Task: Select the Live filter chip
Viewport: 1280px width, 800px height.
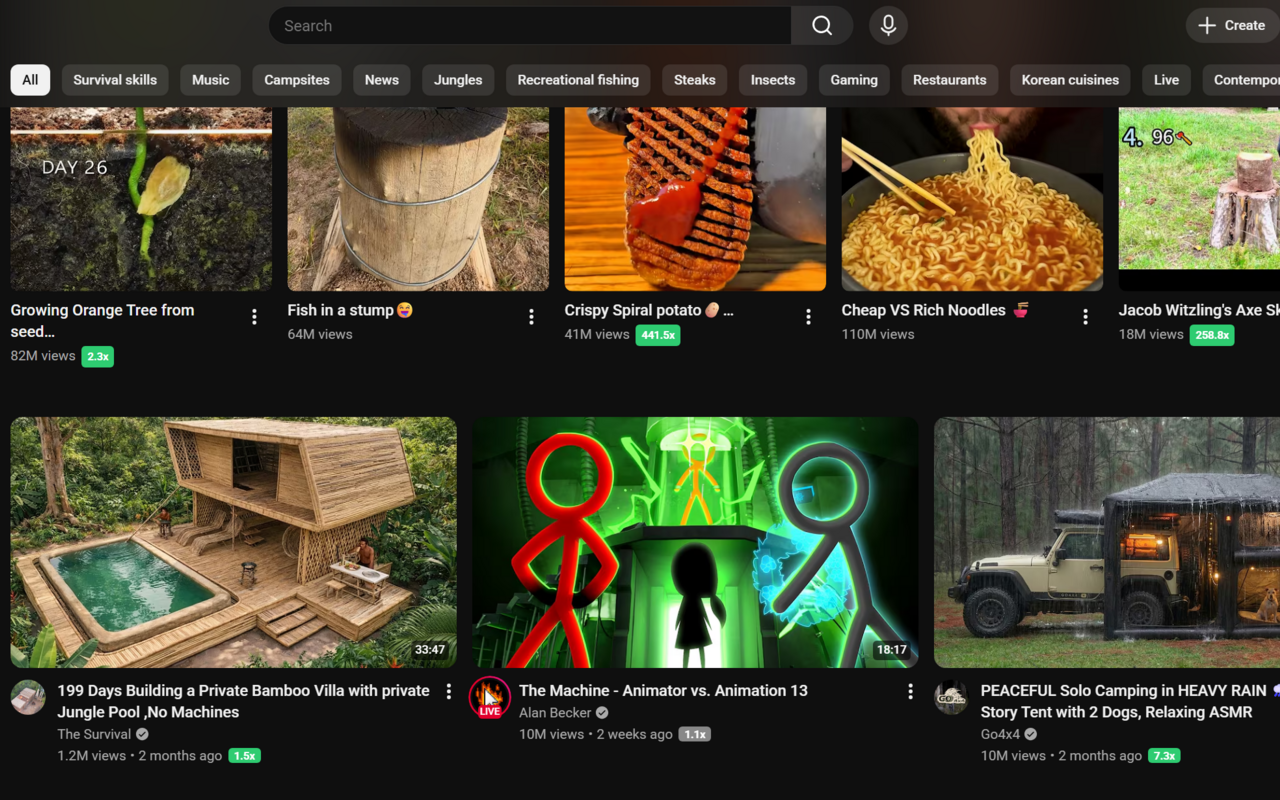Action: (x=1166, y=80)
